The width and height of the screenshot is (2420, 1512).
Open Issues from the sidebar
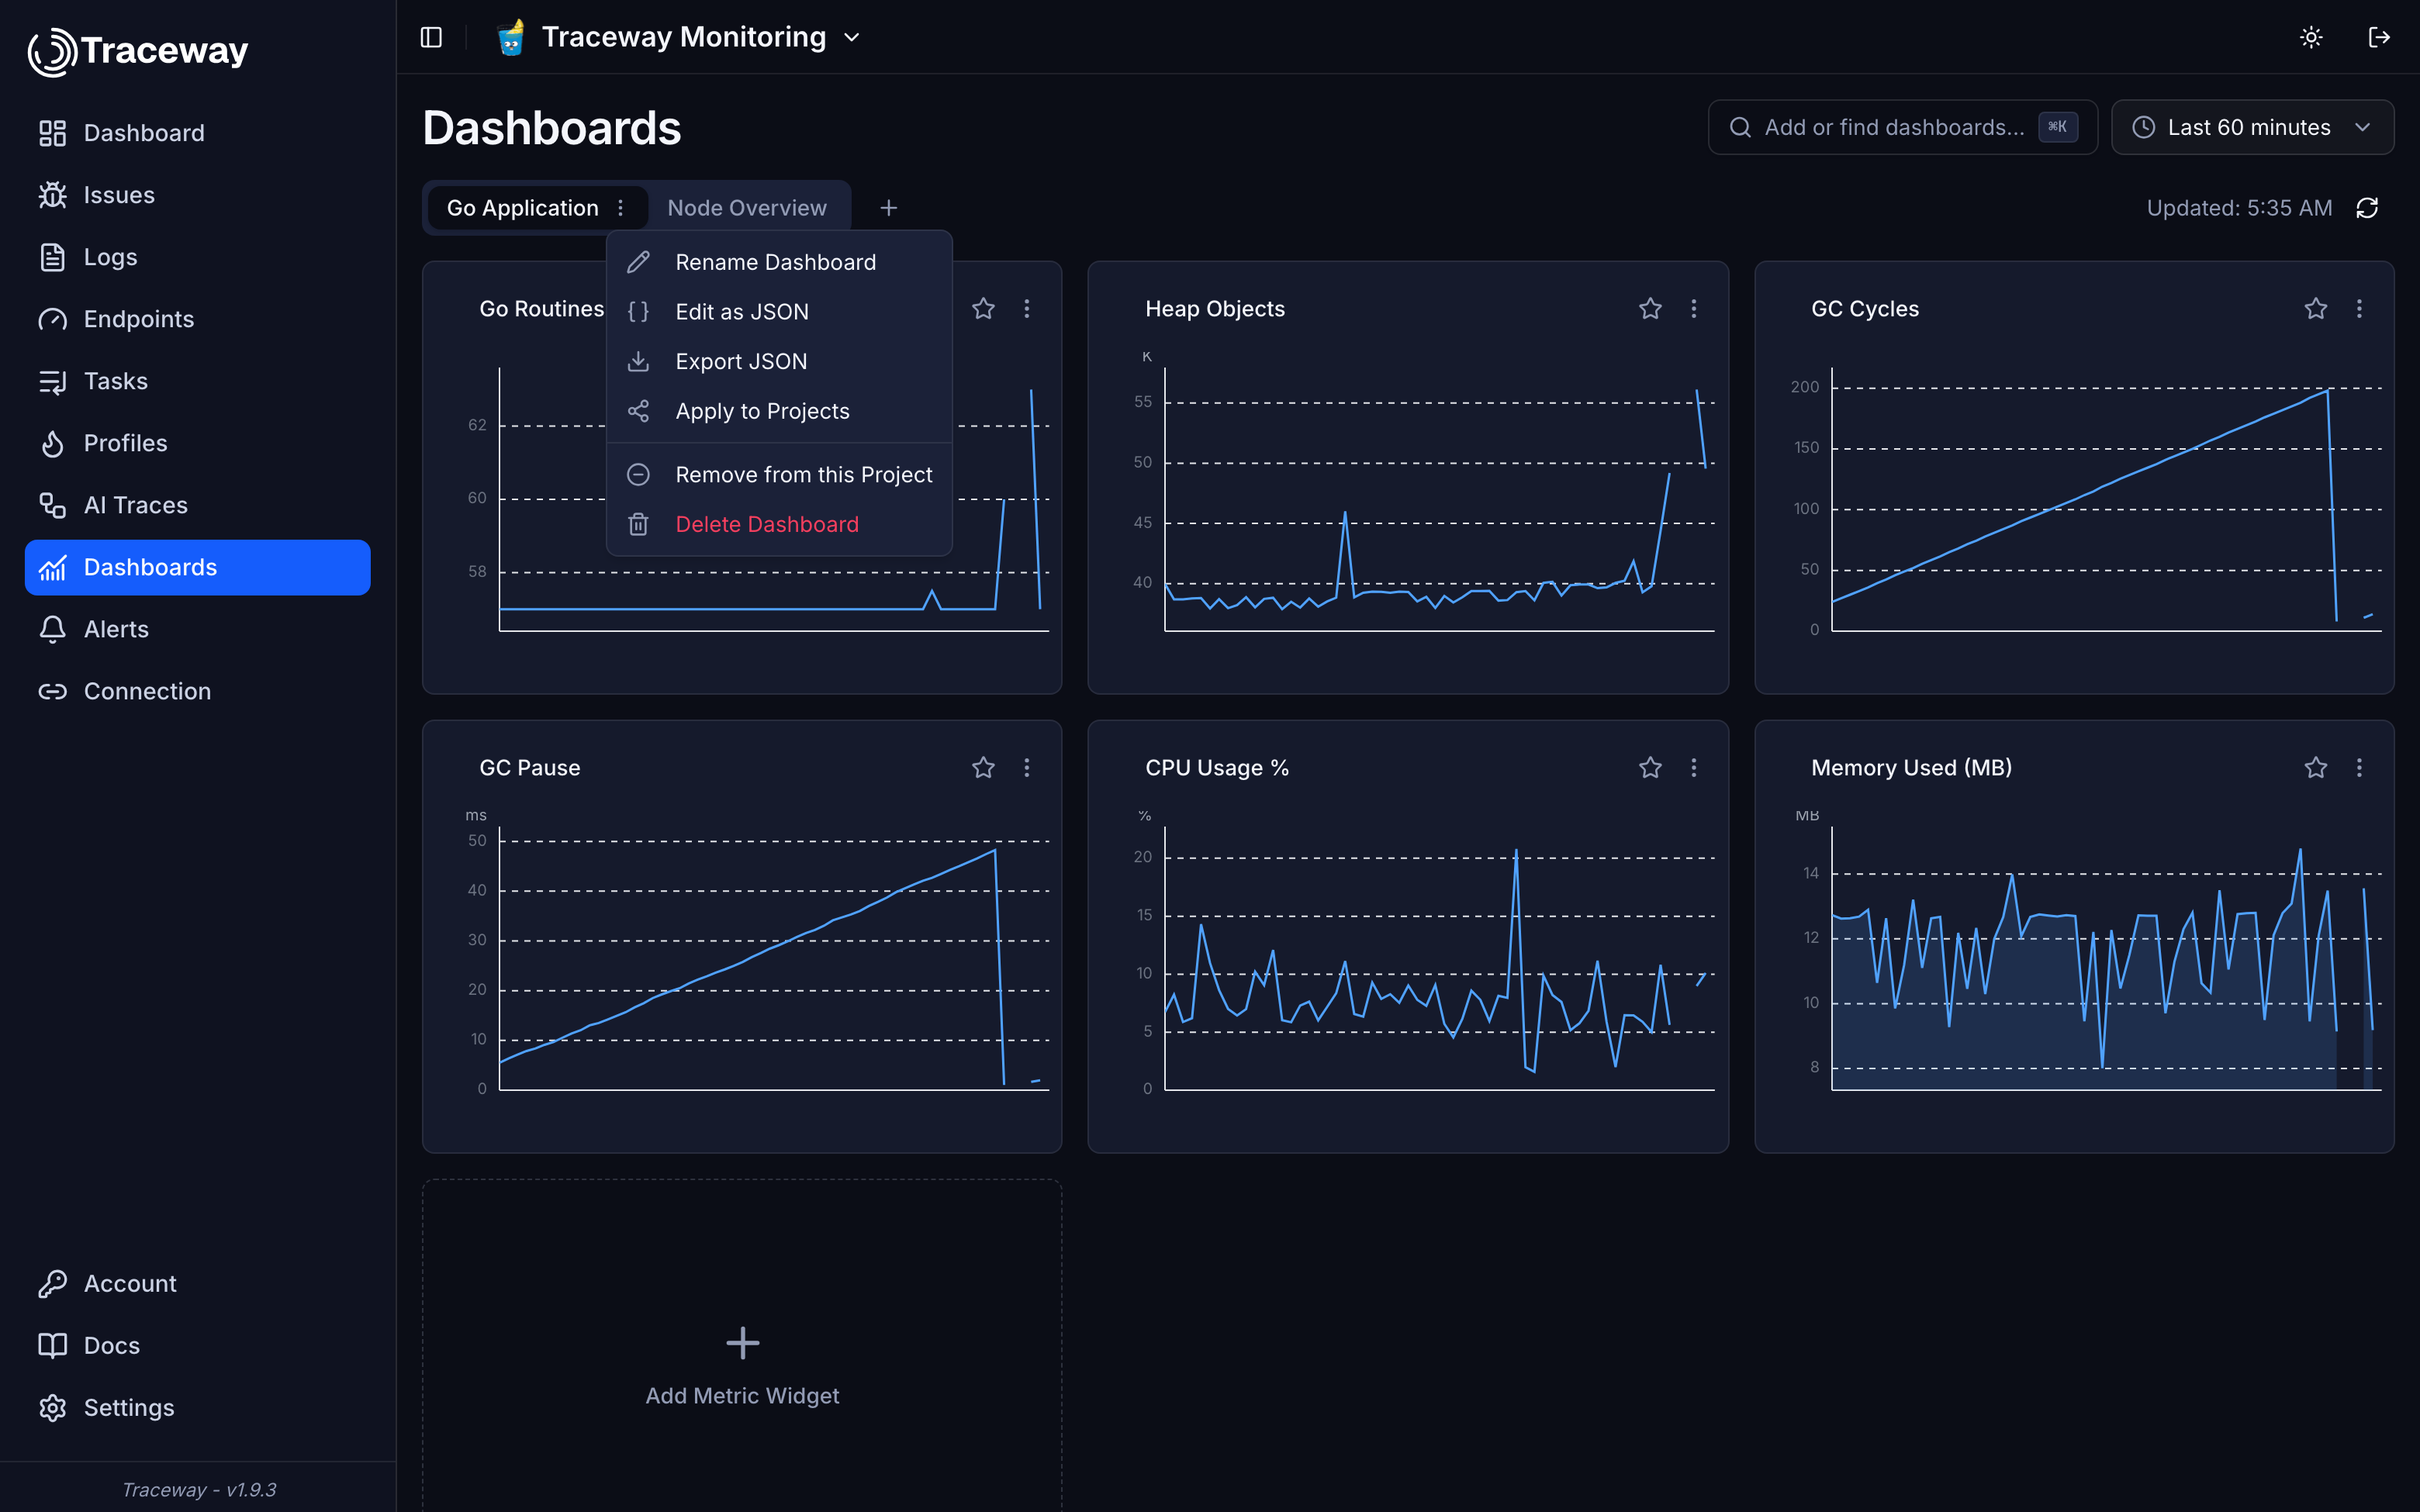pyautogui.click(x=198, y=195)
